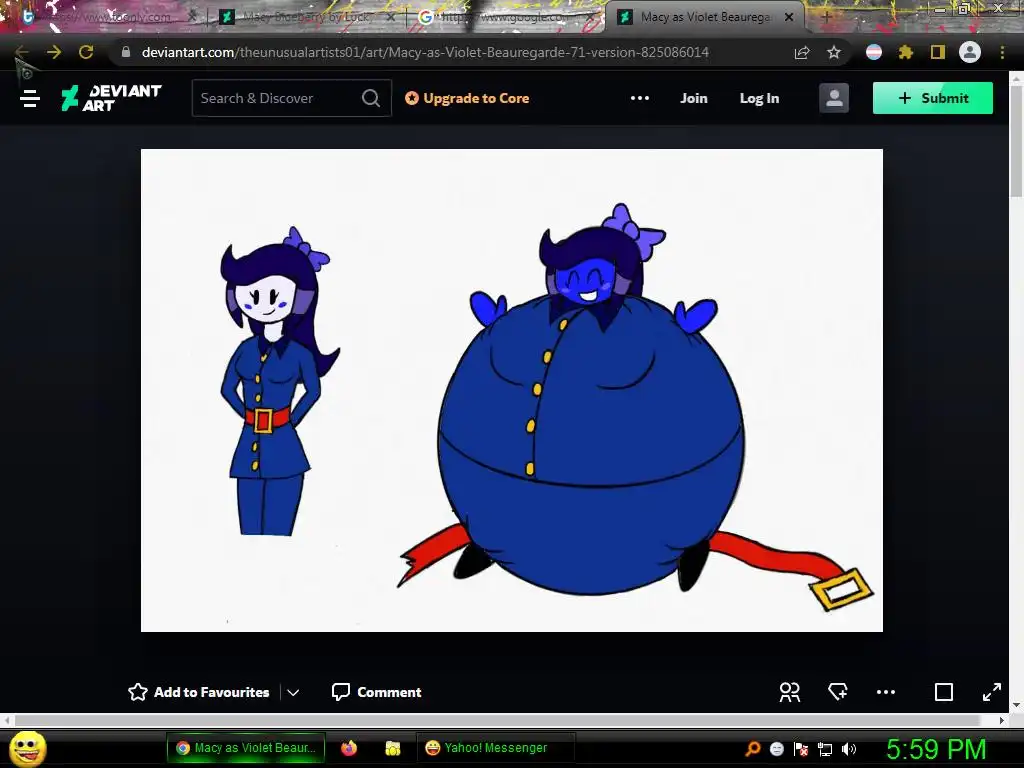The image size is (1024, 768).
Task: Reload the page
Action: click(86, 52)
